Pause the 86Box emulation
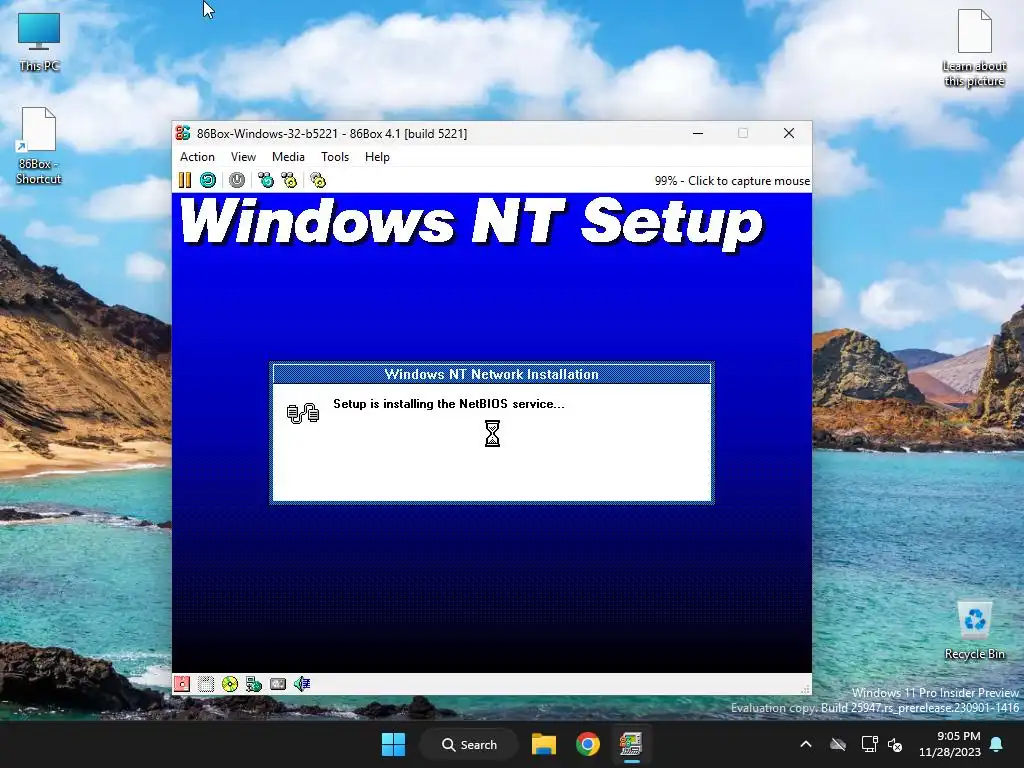 185,180
